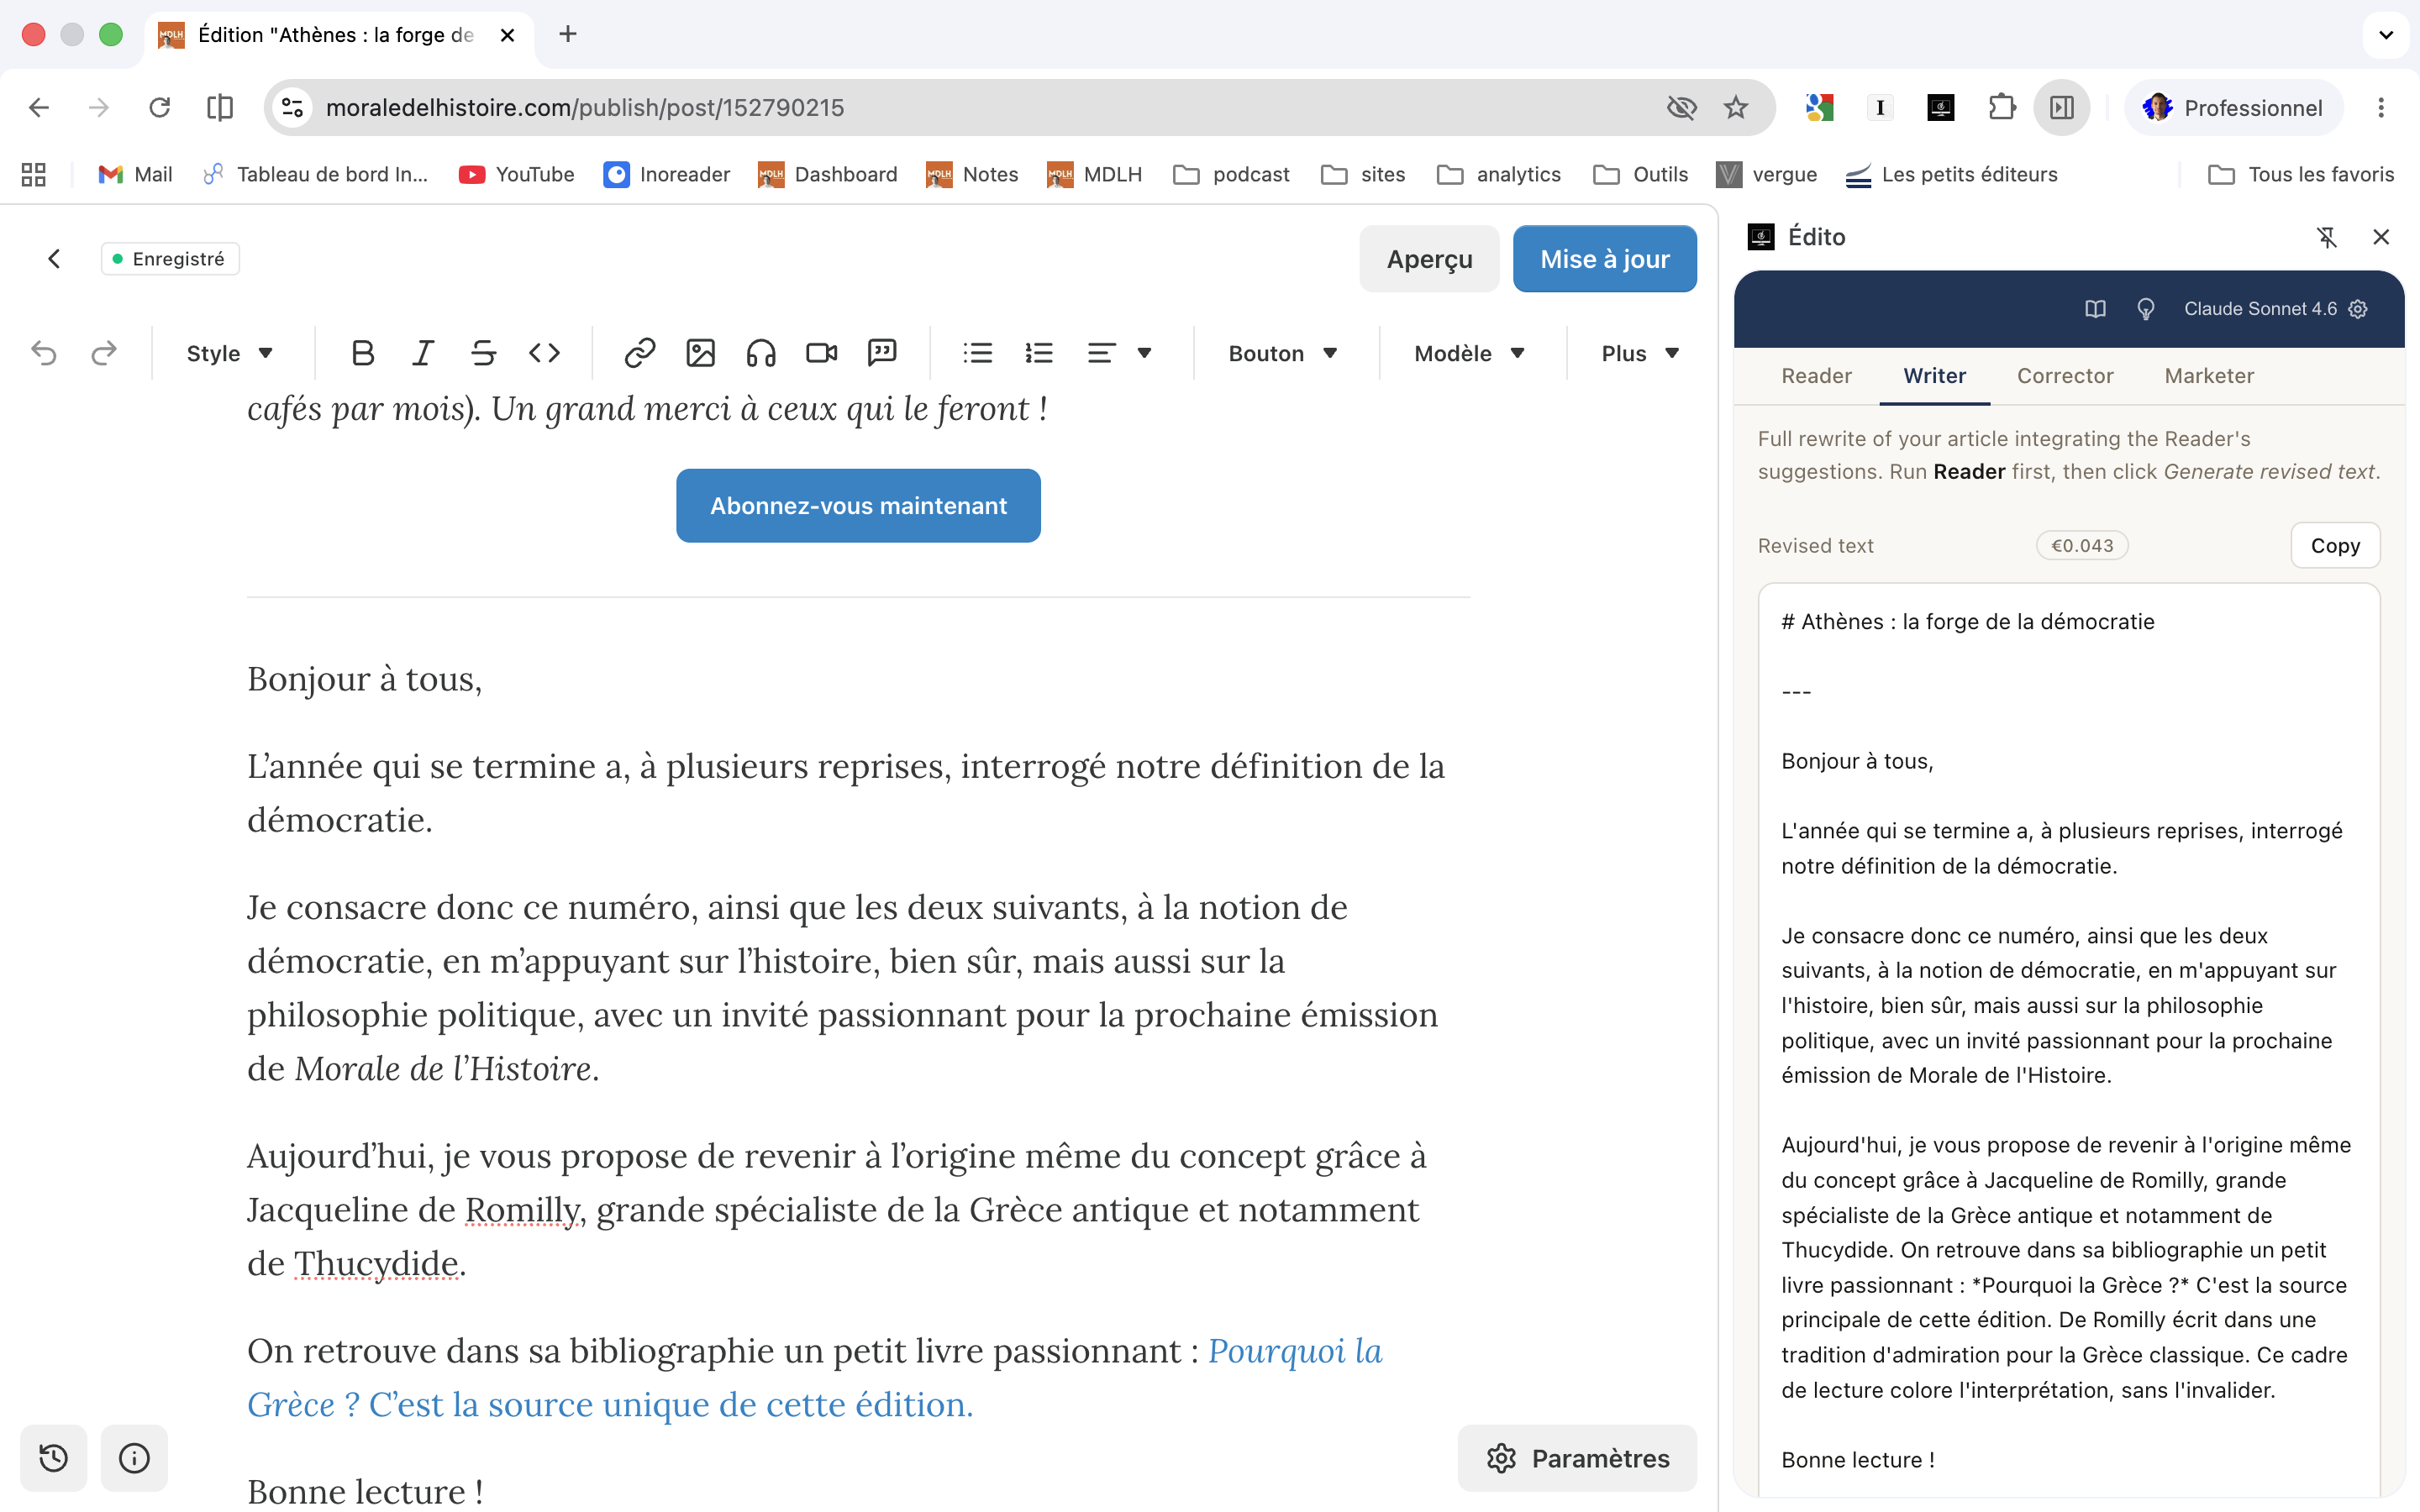
Task: Toggle bold formatting in editor toolbar
Action: point(363,353)
